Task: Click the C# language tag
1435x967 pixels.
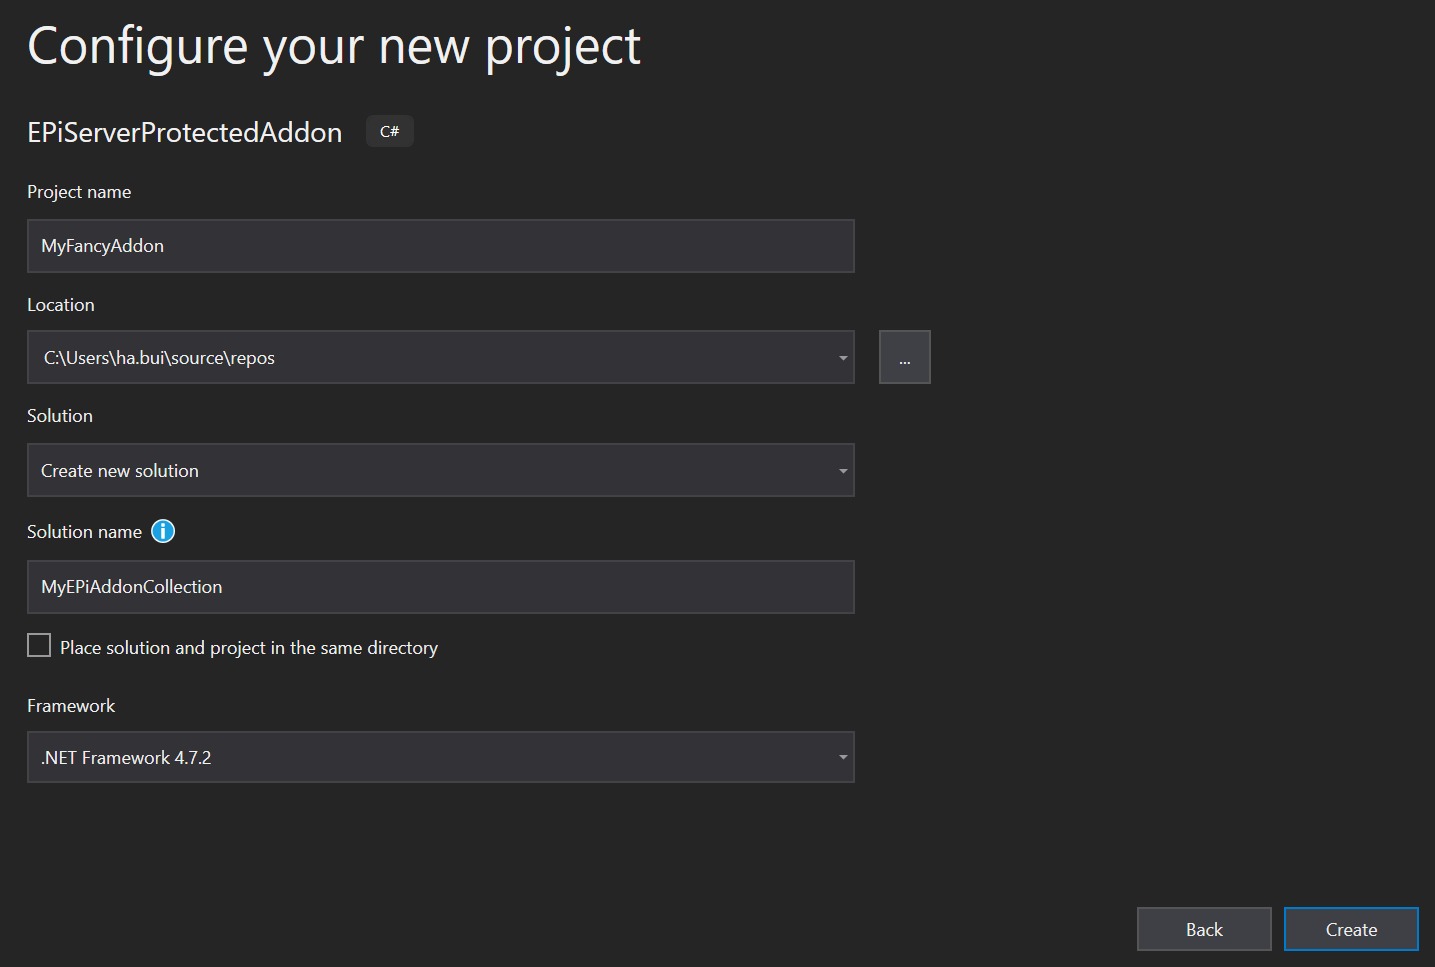Action: pyautogui.click(x=390, y=132)
